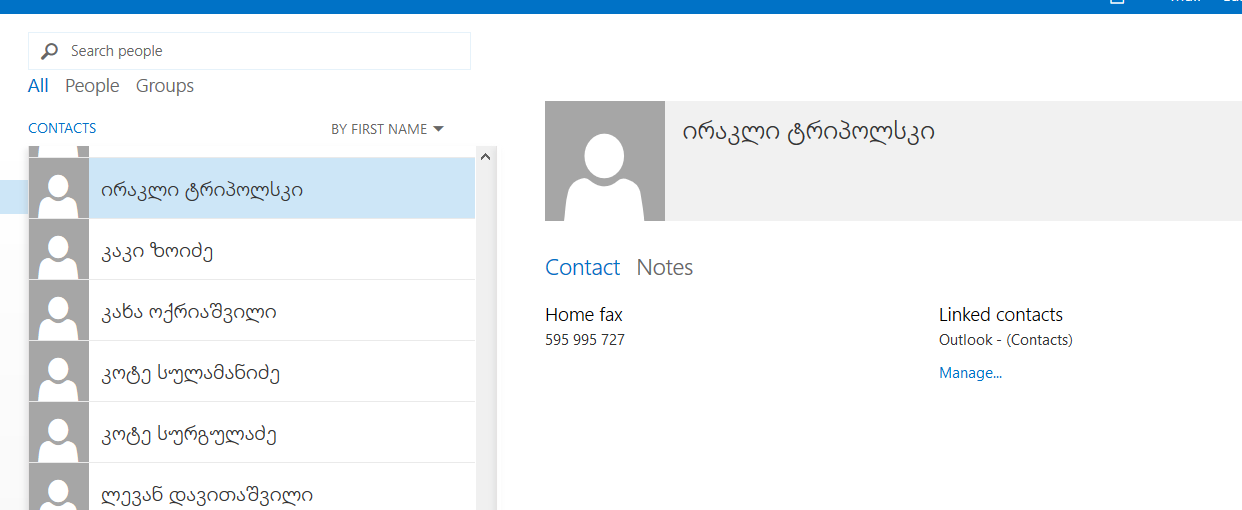Switch to the Notes tab
Screen dimensions: 1242x510
tap(664, 268)
